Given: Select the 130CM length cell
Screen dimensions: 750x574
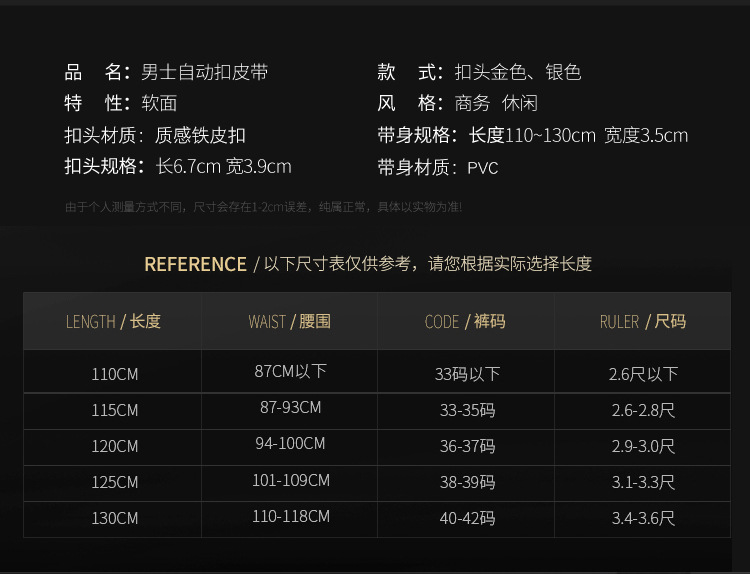Looking at the screenshot, I should (114, 518).
